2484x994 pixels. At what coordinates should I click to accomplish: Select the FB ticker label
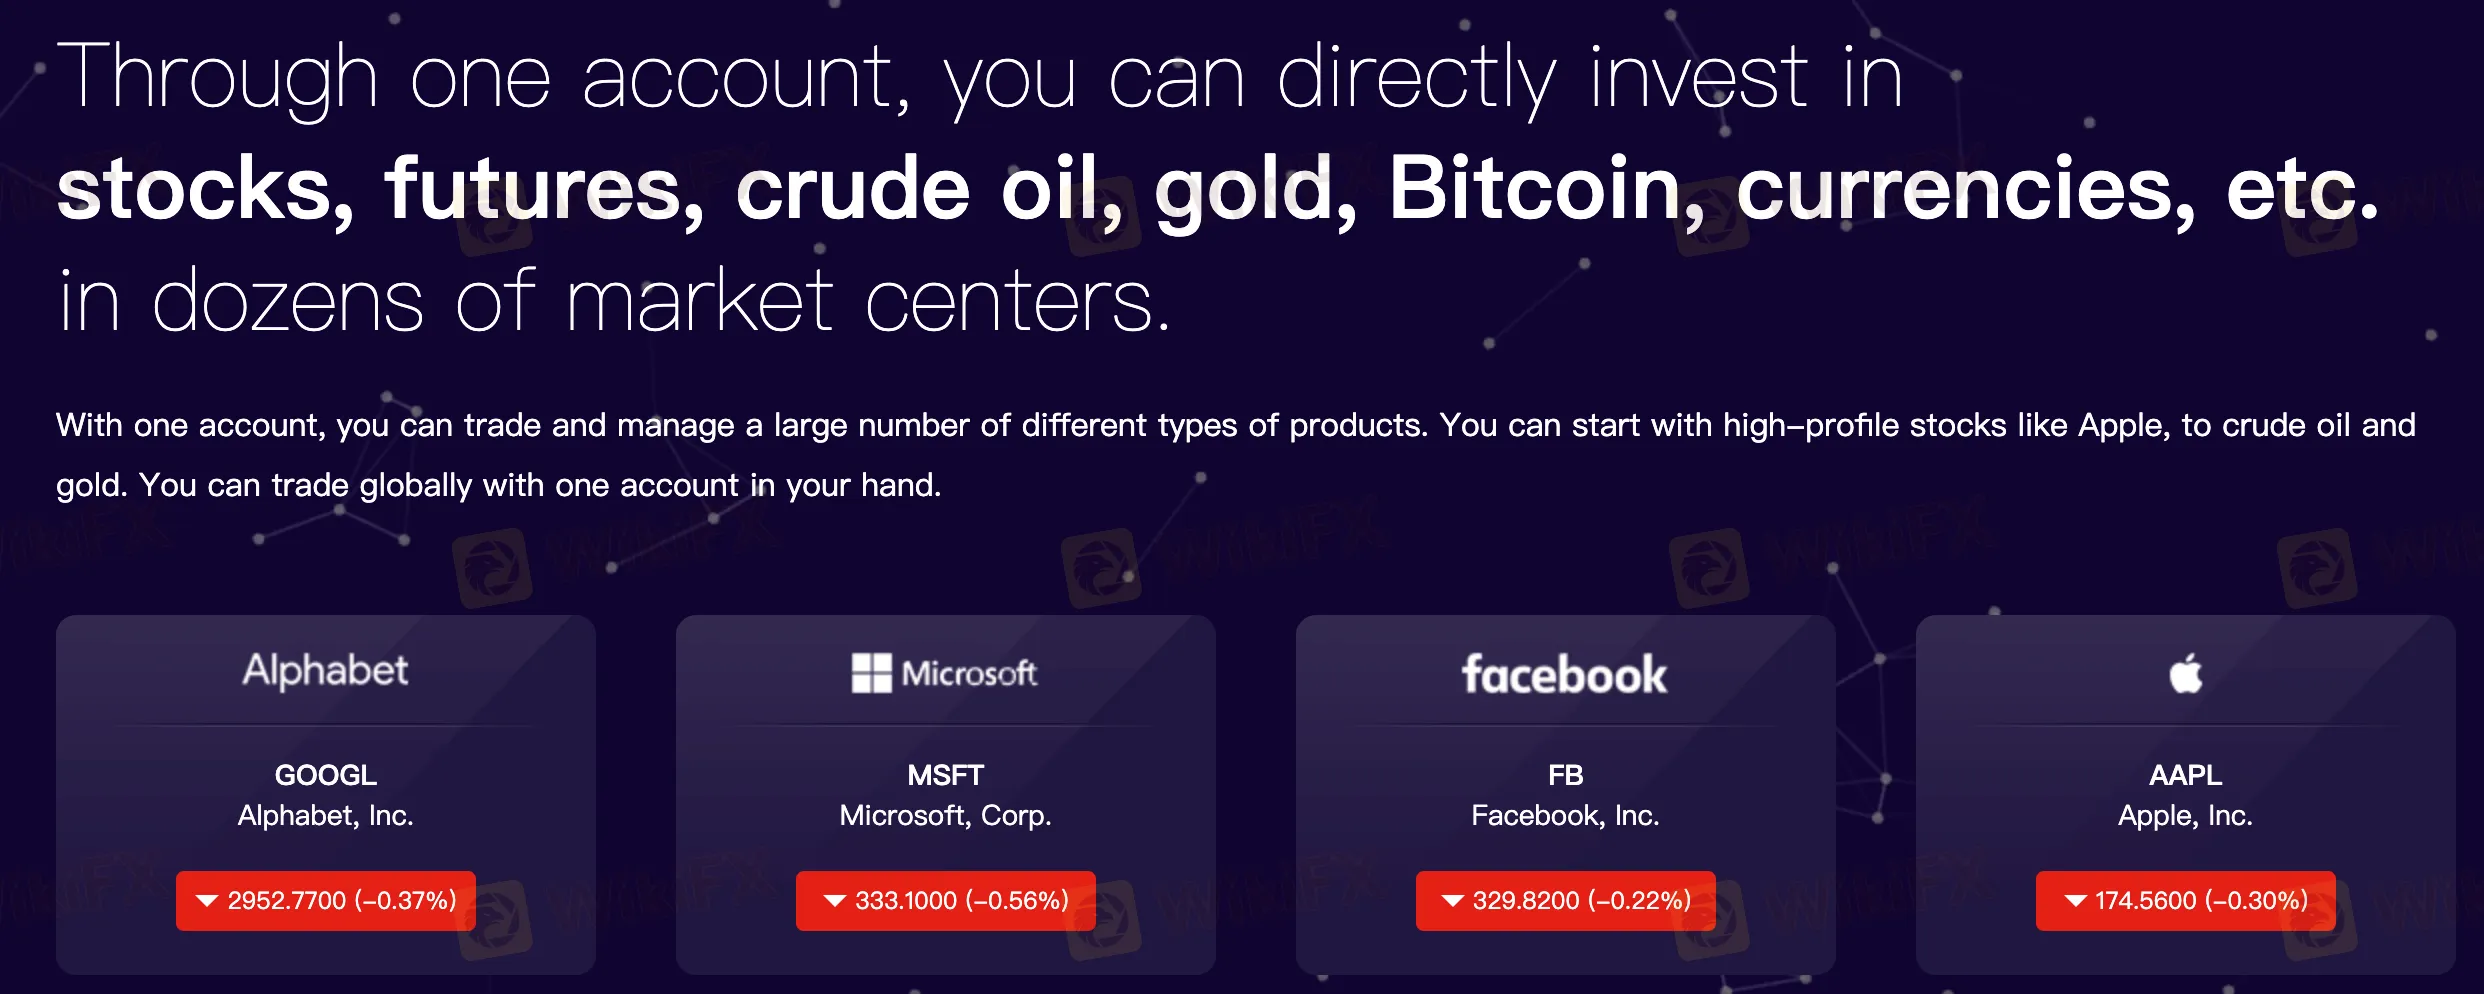click(1565, 775)
